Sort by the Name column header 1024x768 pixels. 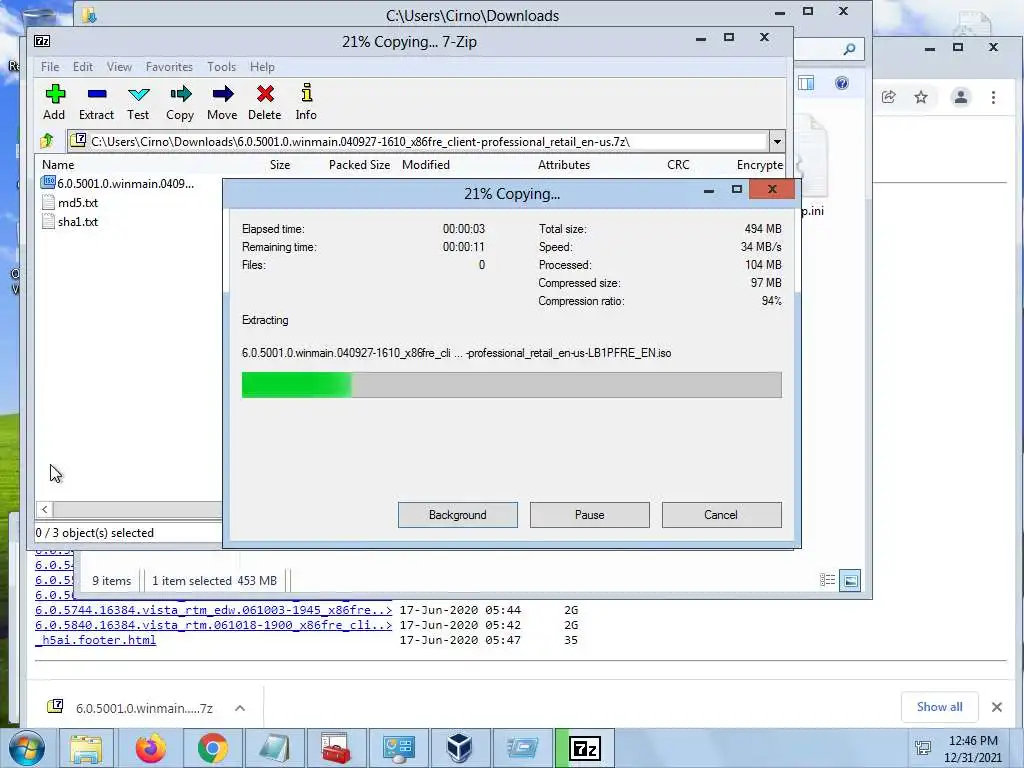pyautogui.click(x=58, y=165)
